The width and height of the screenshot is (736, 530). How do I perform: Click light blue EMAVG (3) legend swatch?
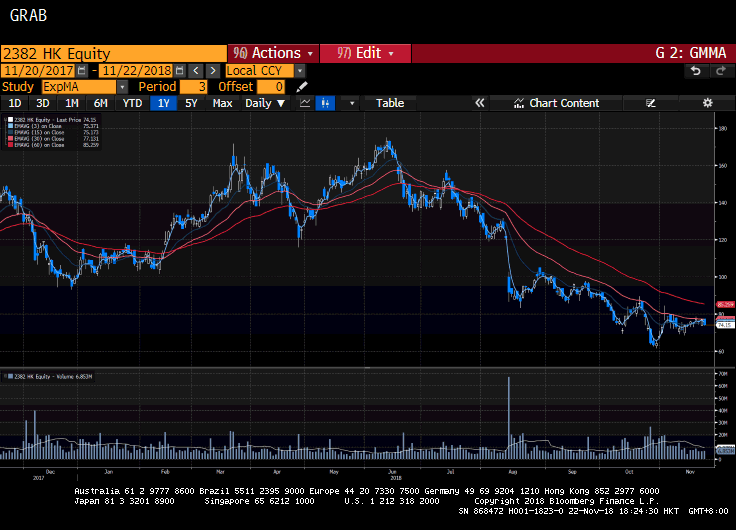10,126
